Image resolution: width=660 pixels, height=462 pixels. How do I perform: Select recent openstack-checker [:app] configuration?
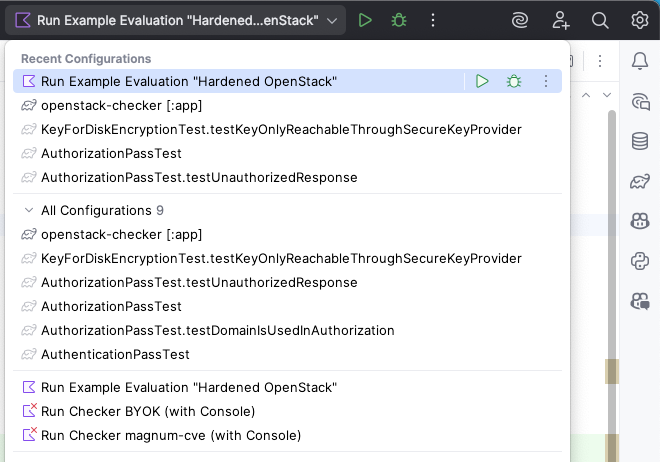coord(287,105)
